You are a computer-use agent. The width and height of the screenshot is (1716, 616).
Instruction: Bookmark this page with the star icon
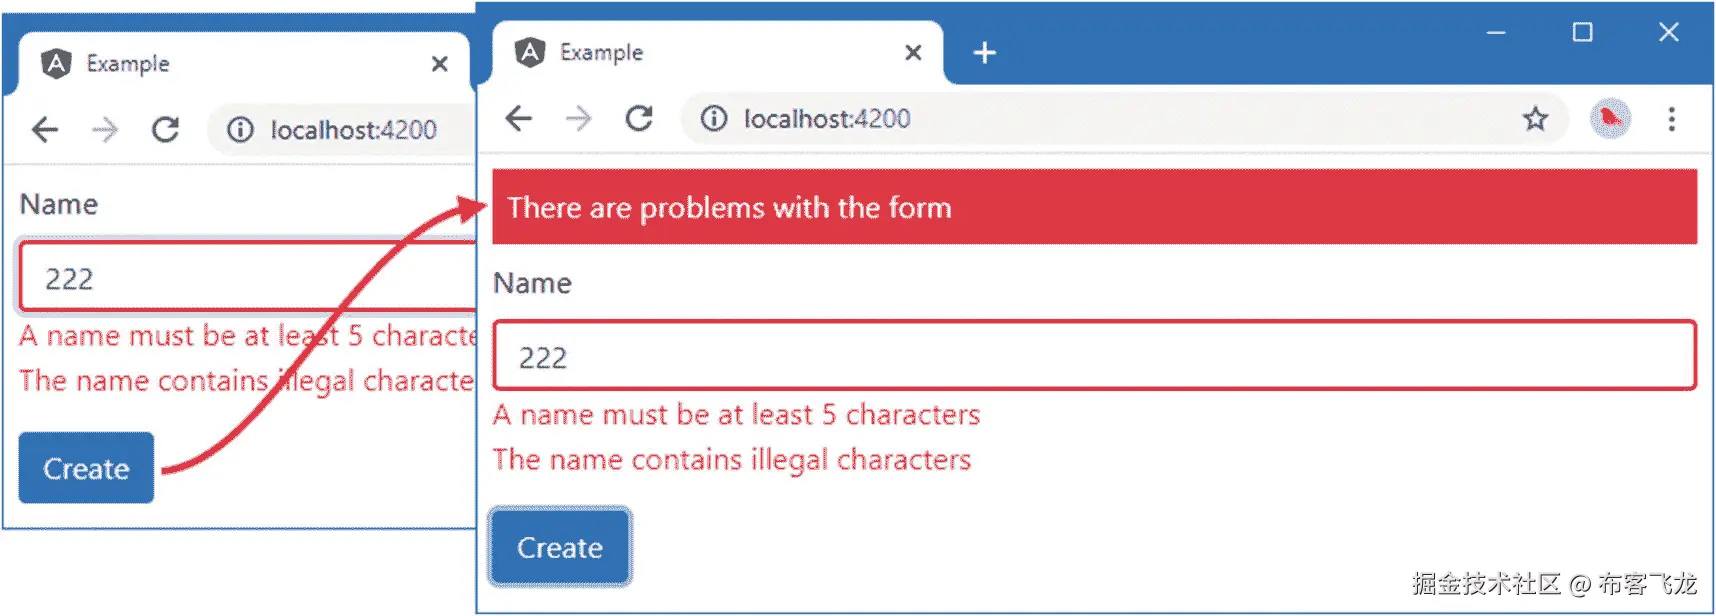(1535, 119)
